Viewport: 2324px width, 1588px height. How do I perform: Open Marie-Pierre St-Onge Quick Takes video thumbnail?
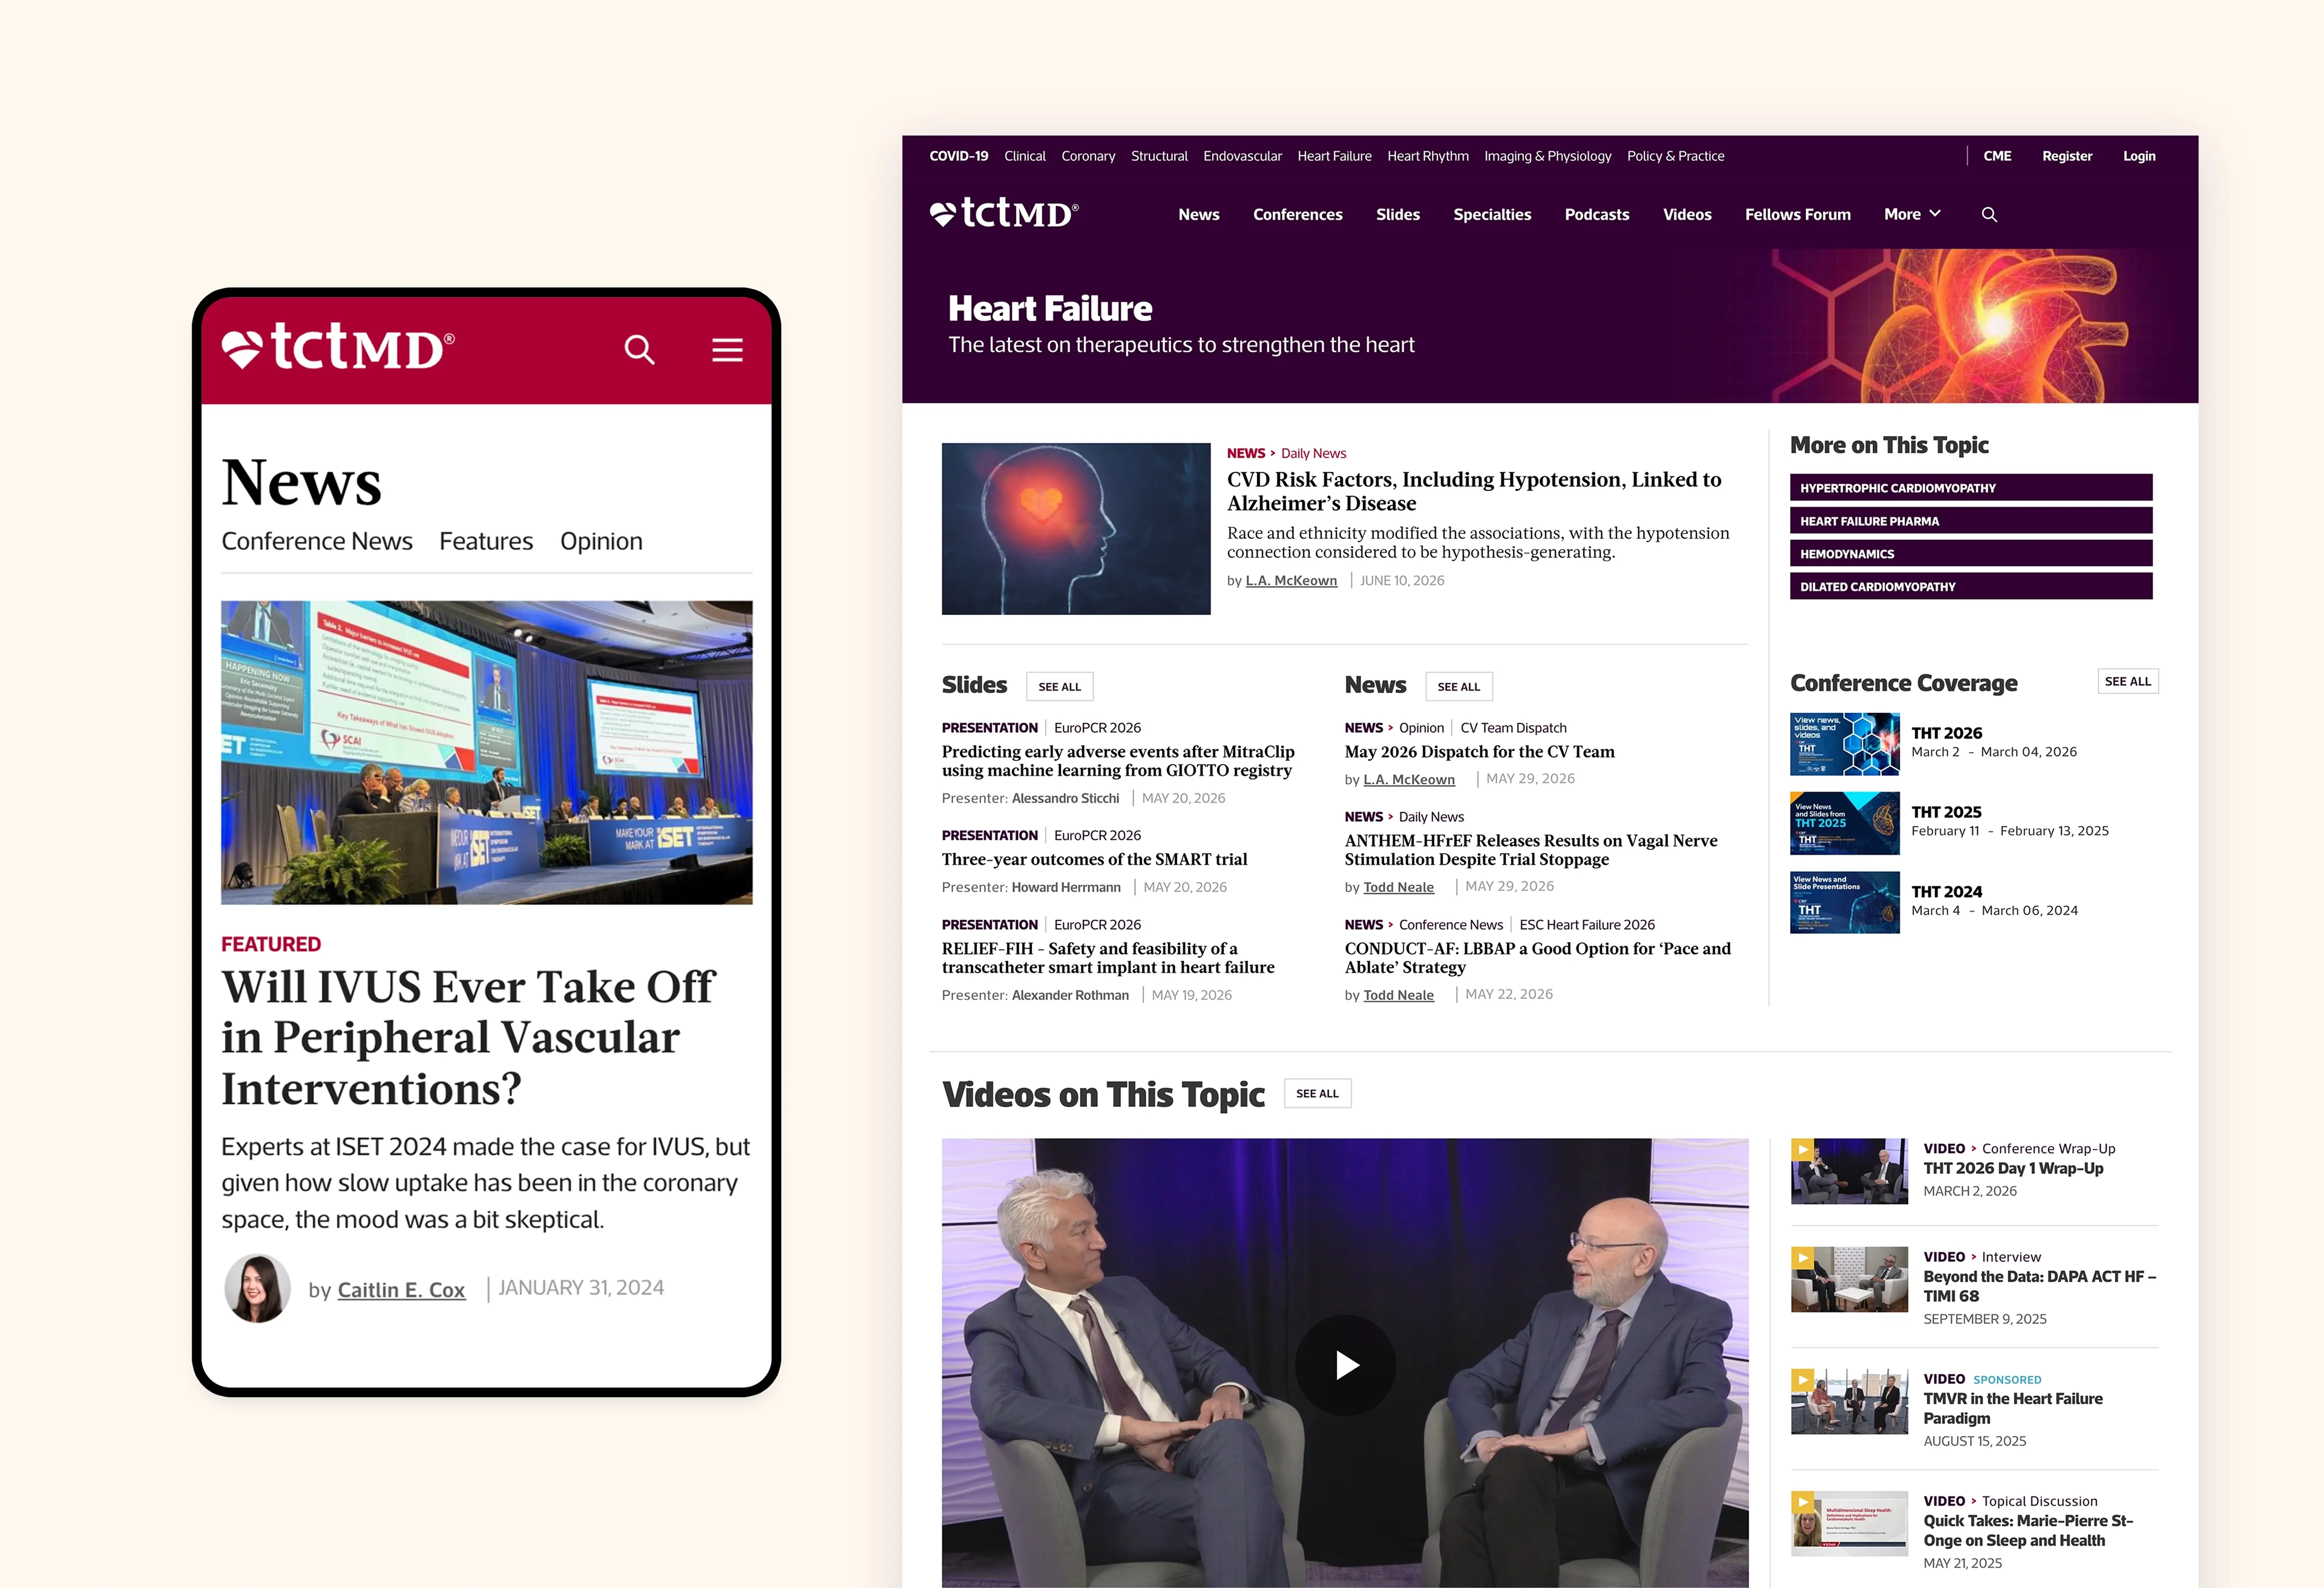coord(1849,1524)
